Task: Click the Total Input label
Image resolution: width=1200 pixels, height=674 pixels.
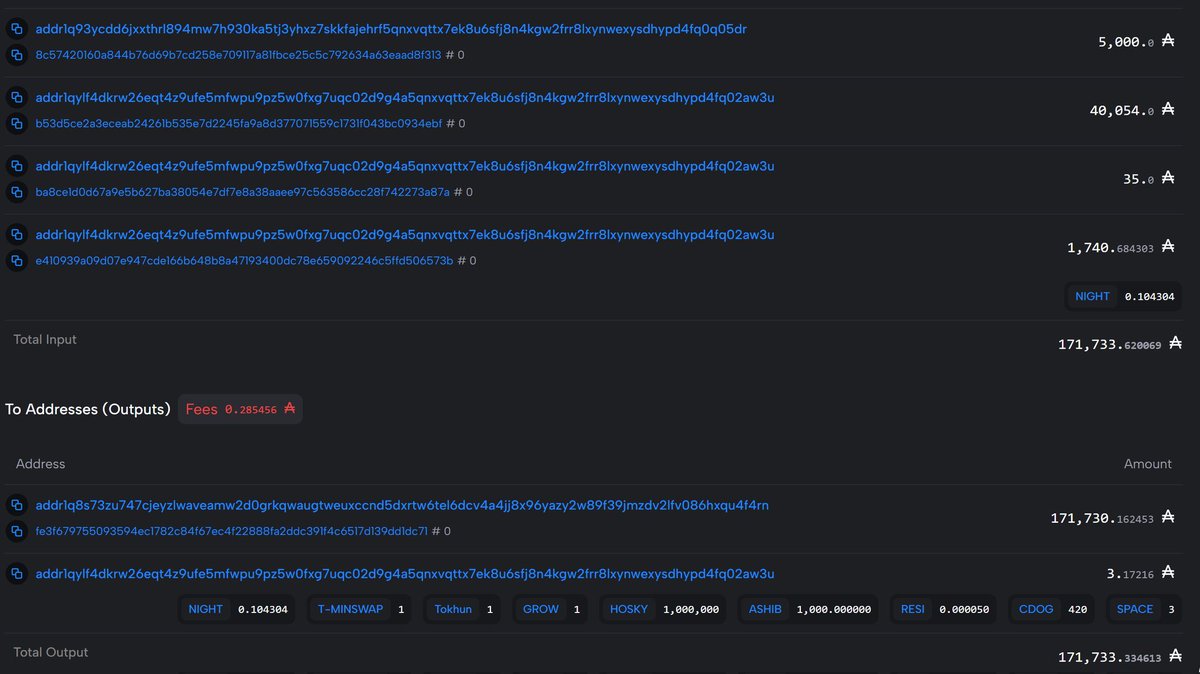Action: click(45, 340)
